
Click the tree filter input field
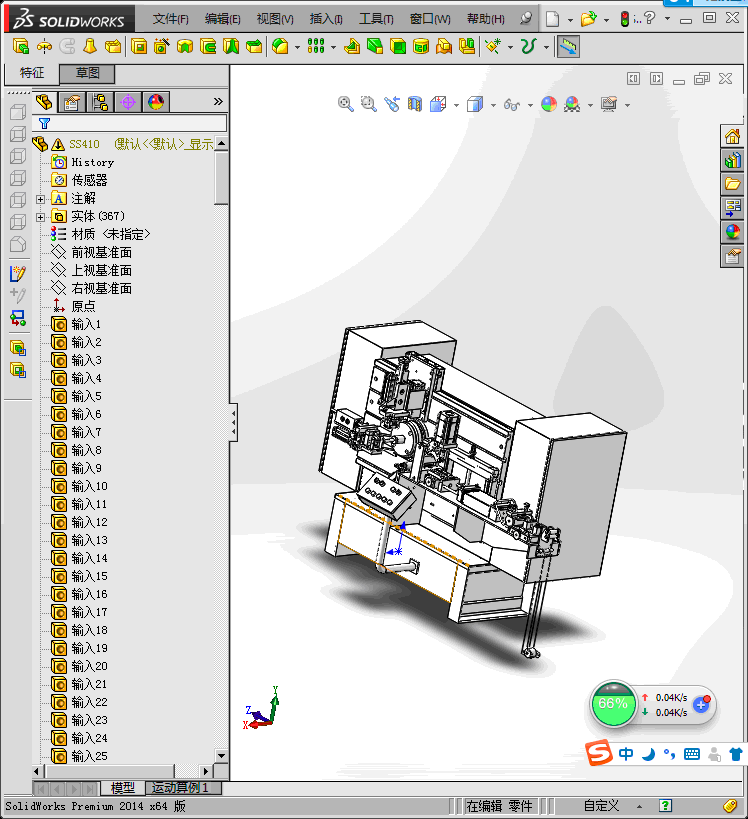130,124
